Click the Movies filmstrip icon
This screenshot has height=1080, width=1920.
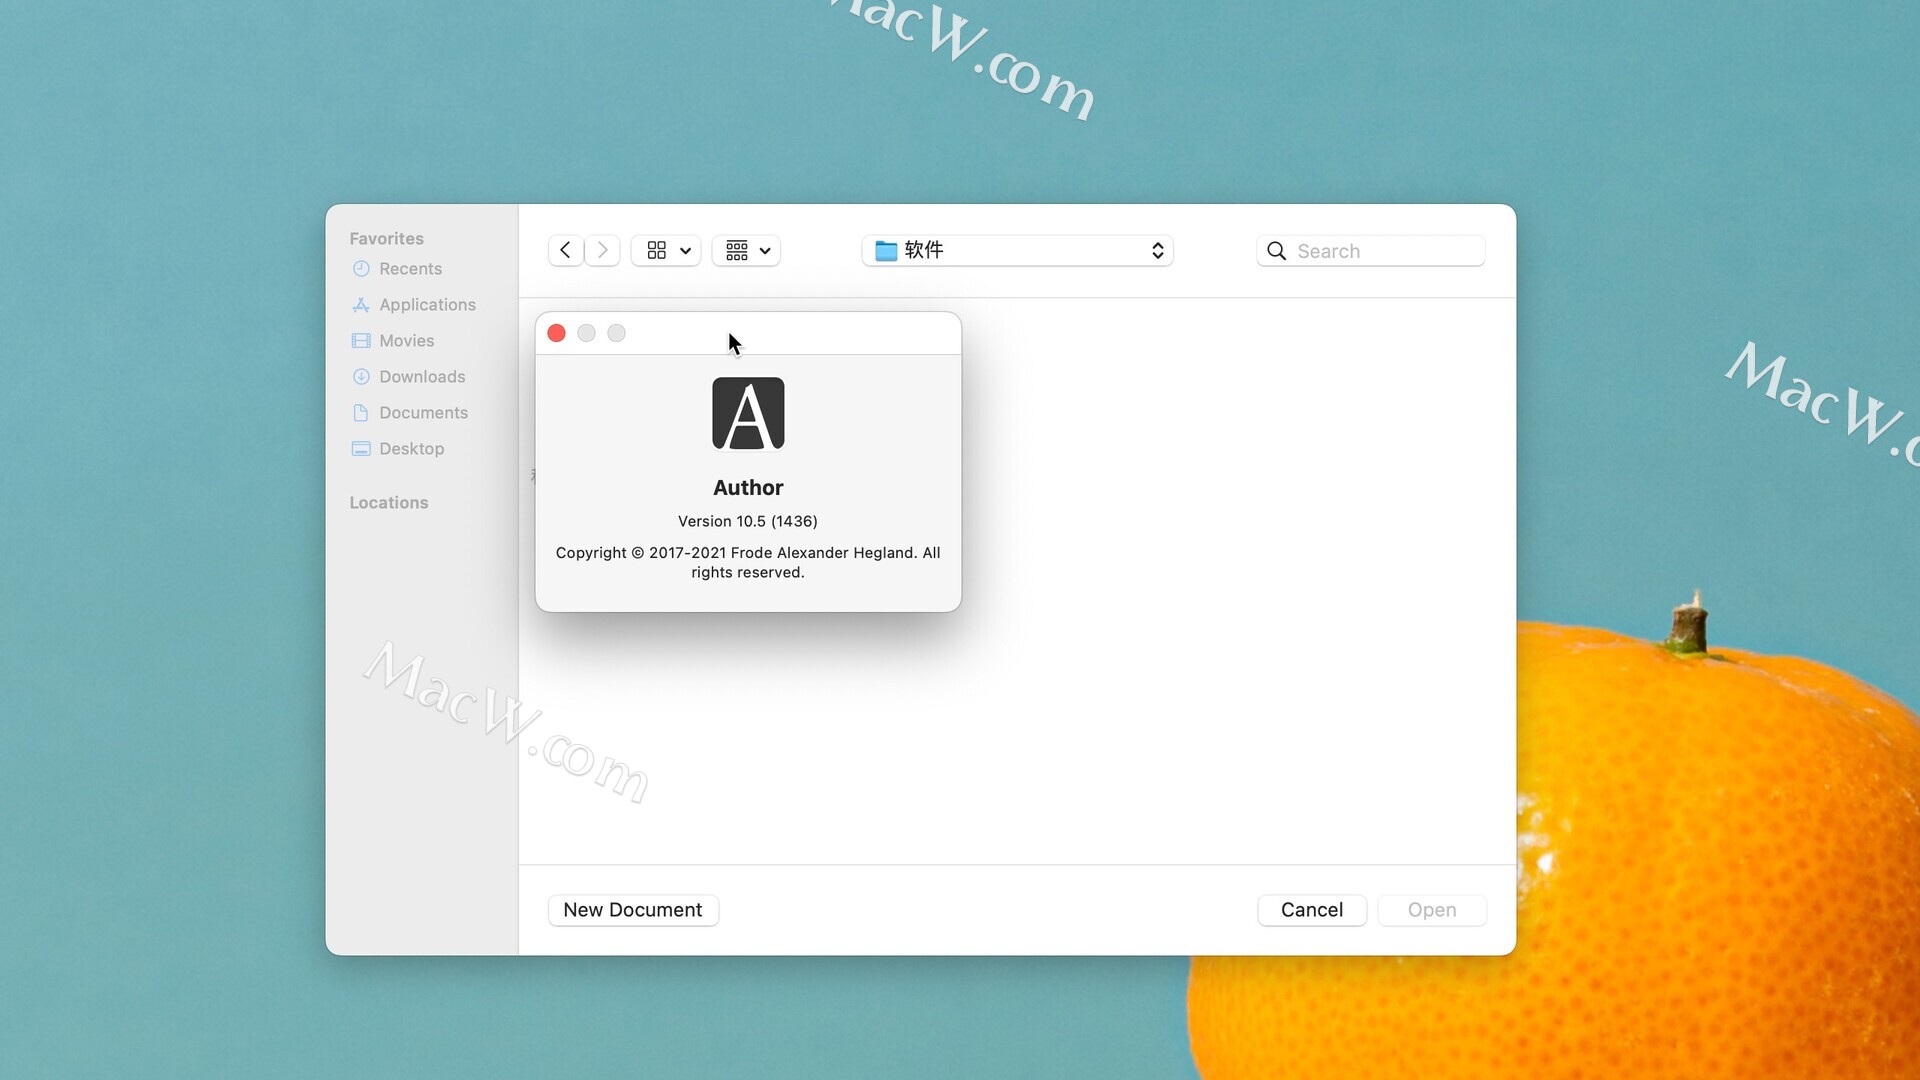click(x=361, y=341)
